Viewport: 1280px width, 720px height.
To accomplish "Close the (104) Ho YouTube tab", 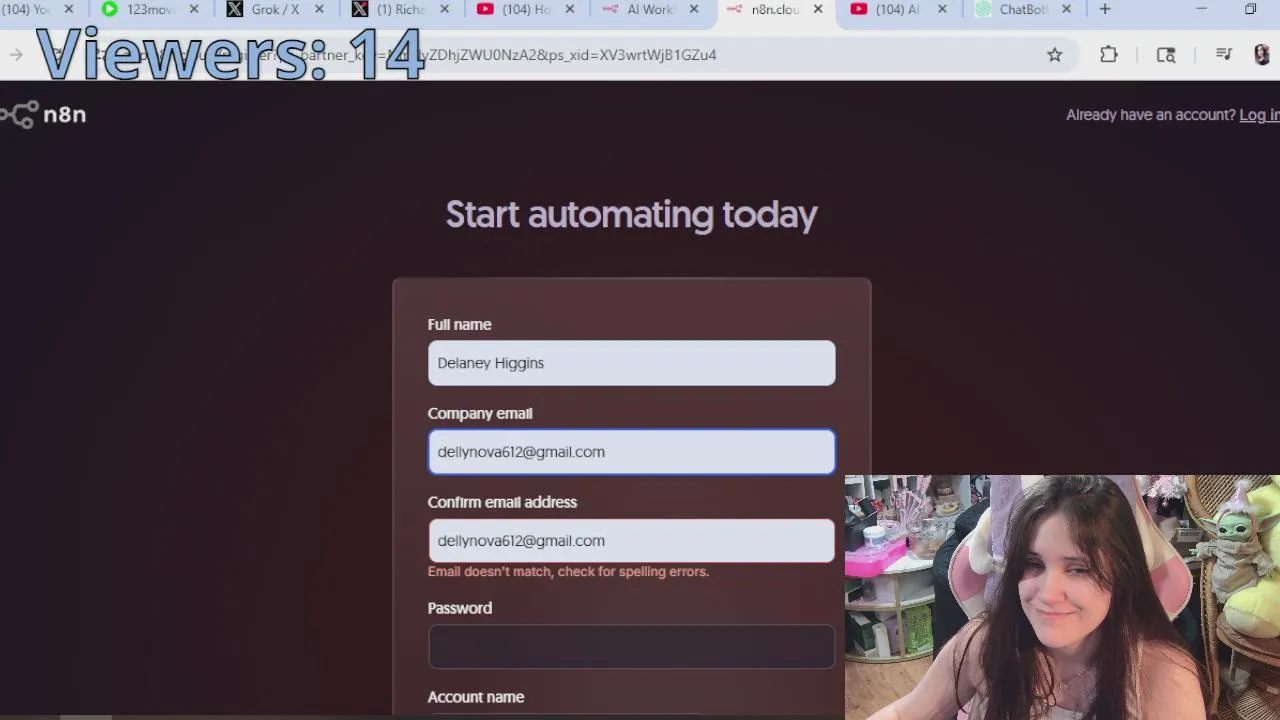I will [569, 9].
